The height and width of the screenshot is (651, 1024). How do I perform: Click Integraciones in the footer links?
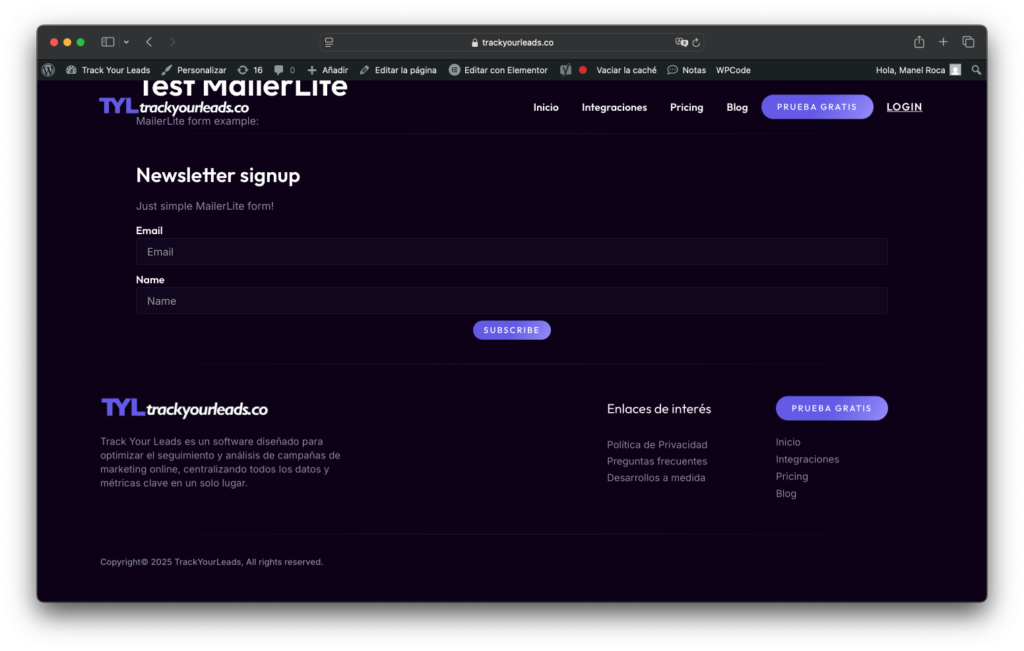point(807,459)
